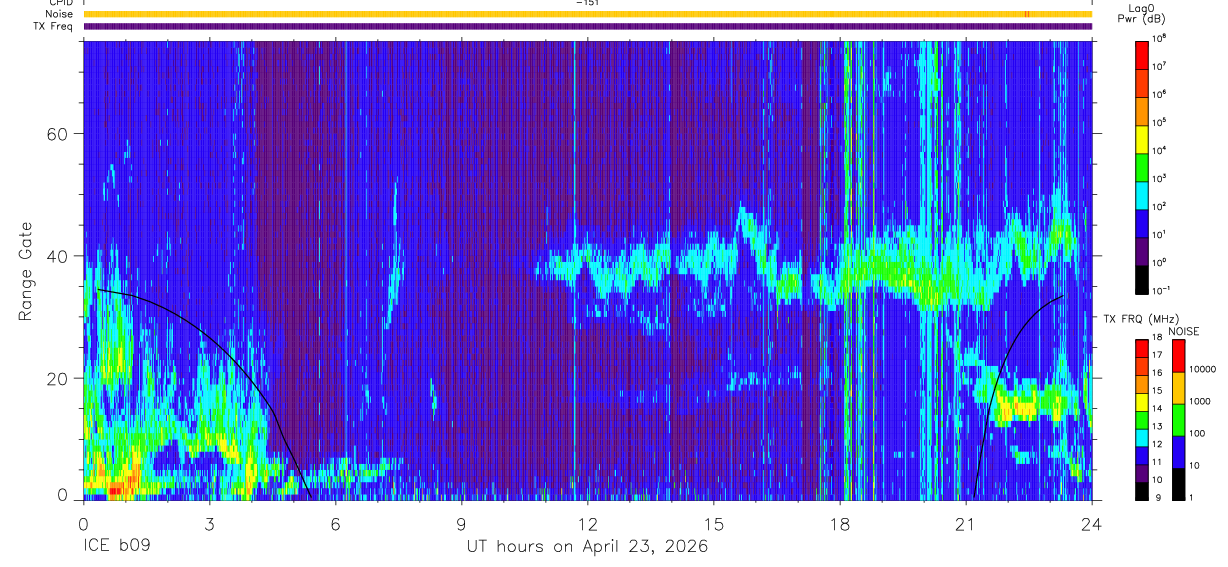1228x567 pixels.
Task: Click the '-151' CPID value above the plot
Action: tap(587, 3)
